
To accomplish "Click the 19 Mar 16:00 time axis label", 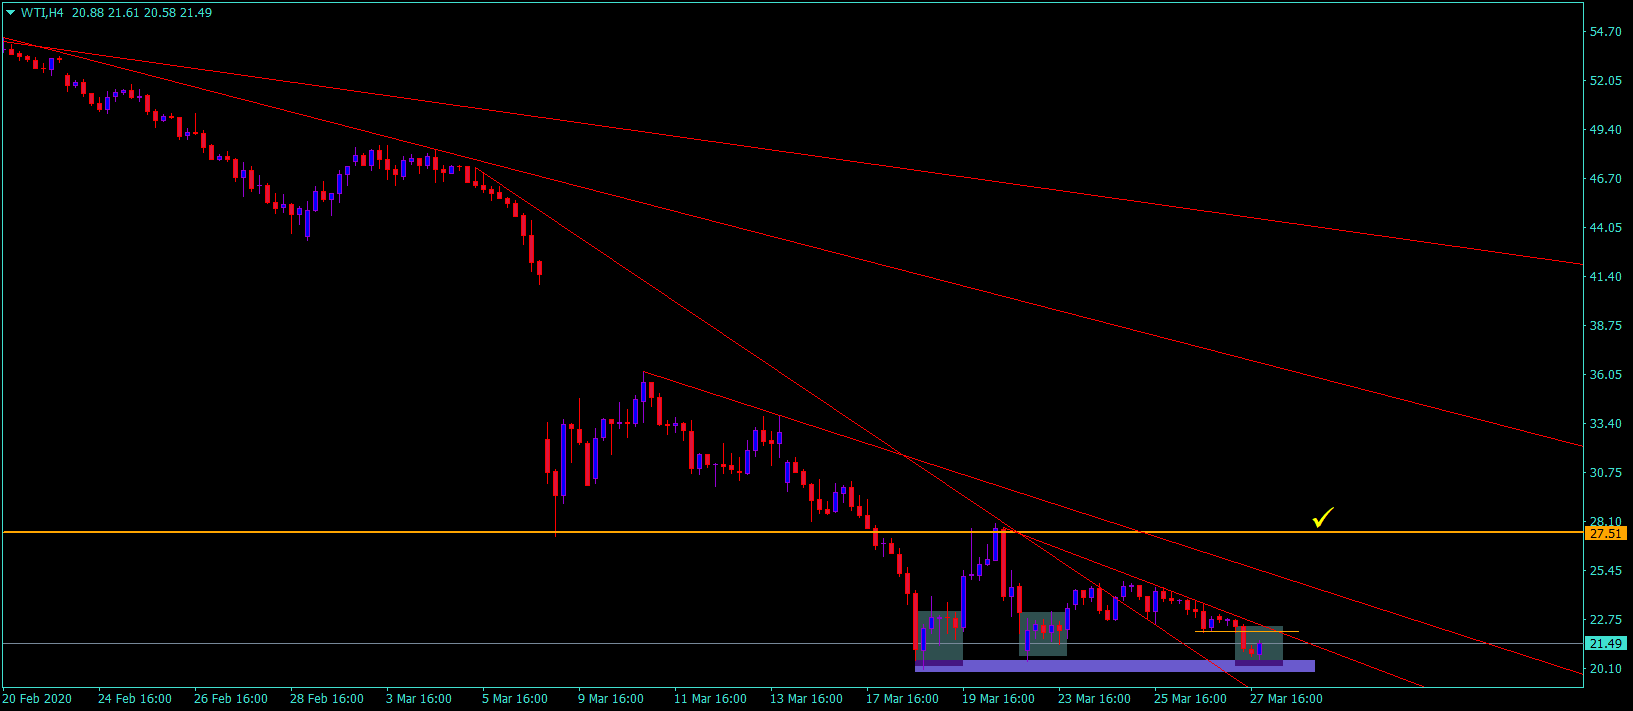I will pos(998,699).
